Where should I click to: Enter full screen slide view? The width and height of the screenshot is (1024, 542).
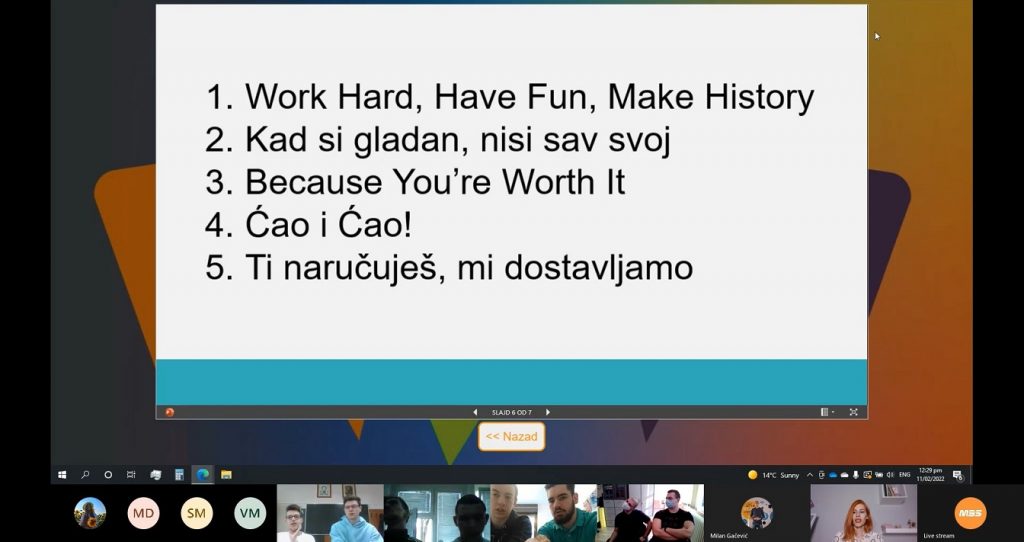[x=853, y=412]
